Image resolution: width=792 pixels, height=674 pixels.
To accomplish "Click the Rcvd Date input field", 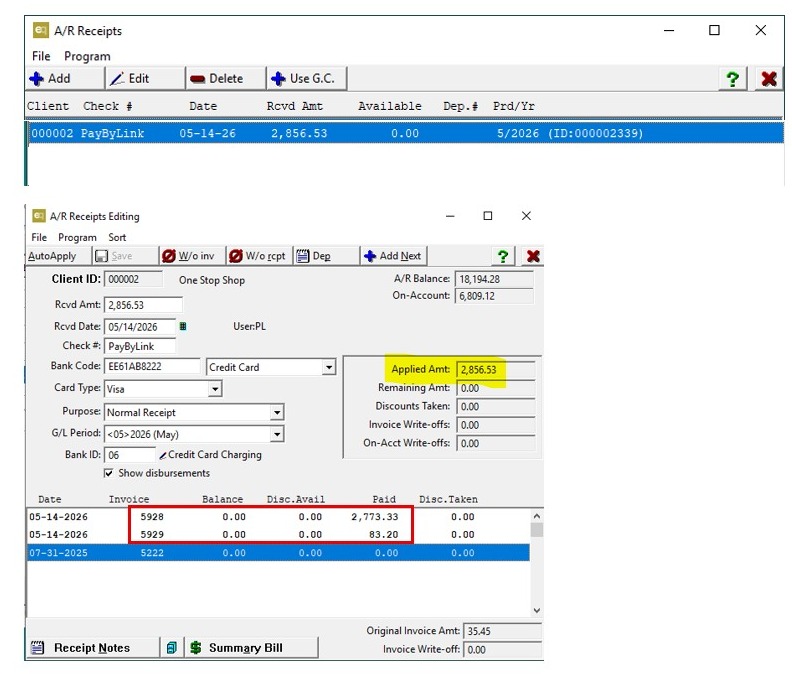I will [140, 327].
